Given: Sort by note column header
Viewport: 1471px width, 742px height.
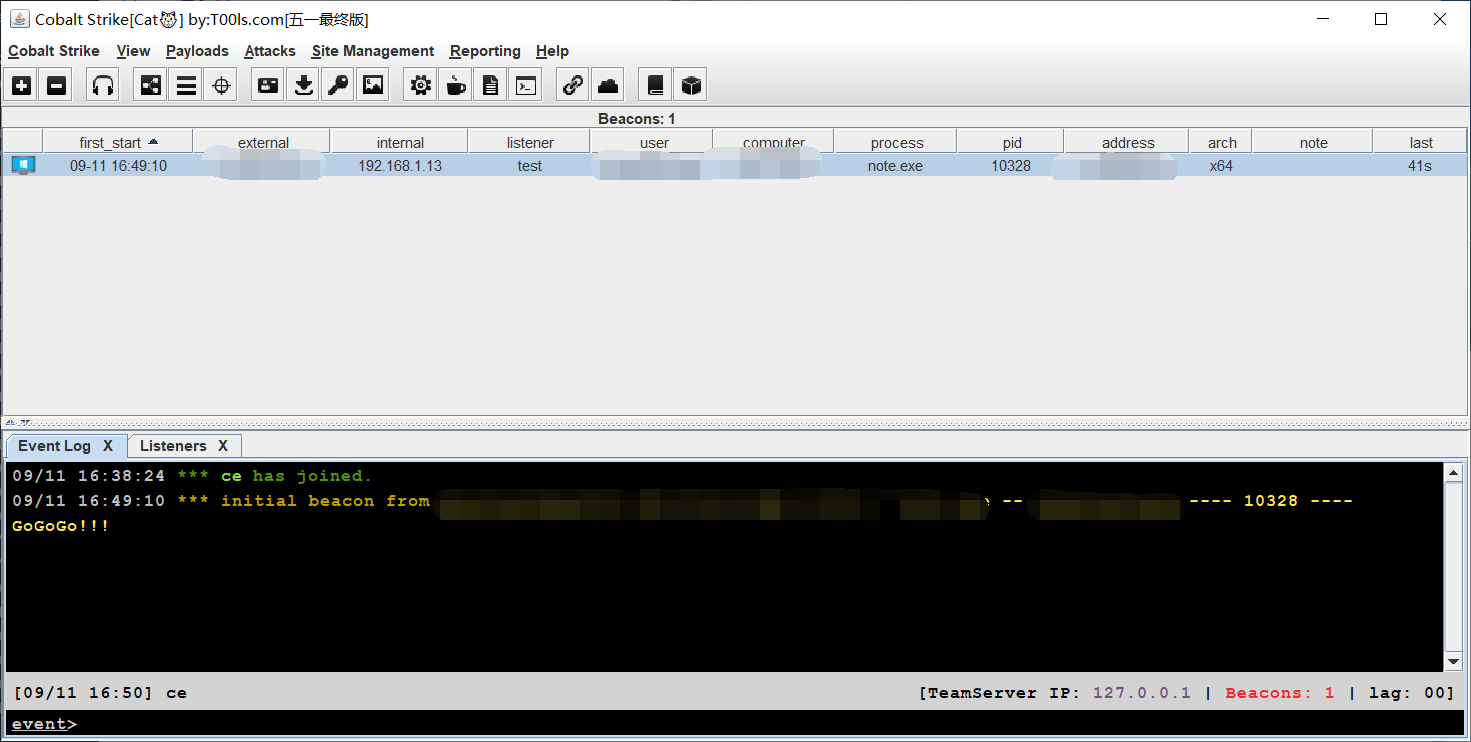Looking at the screenshot, I should 1313,142.
